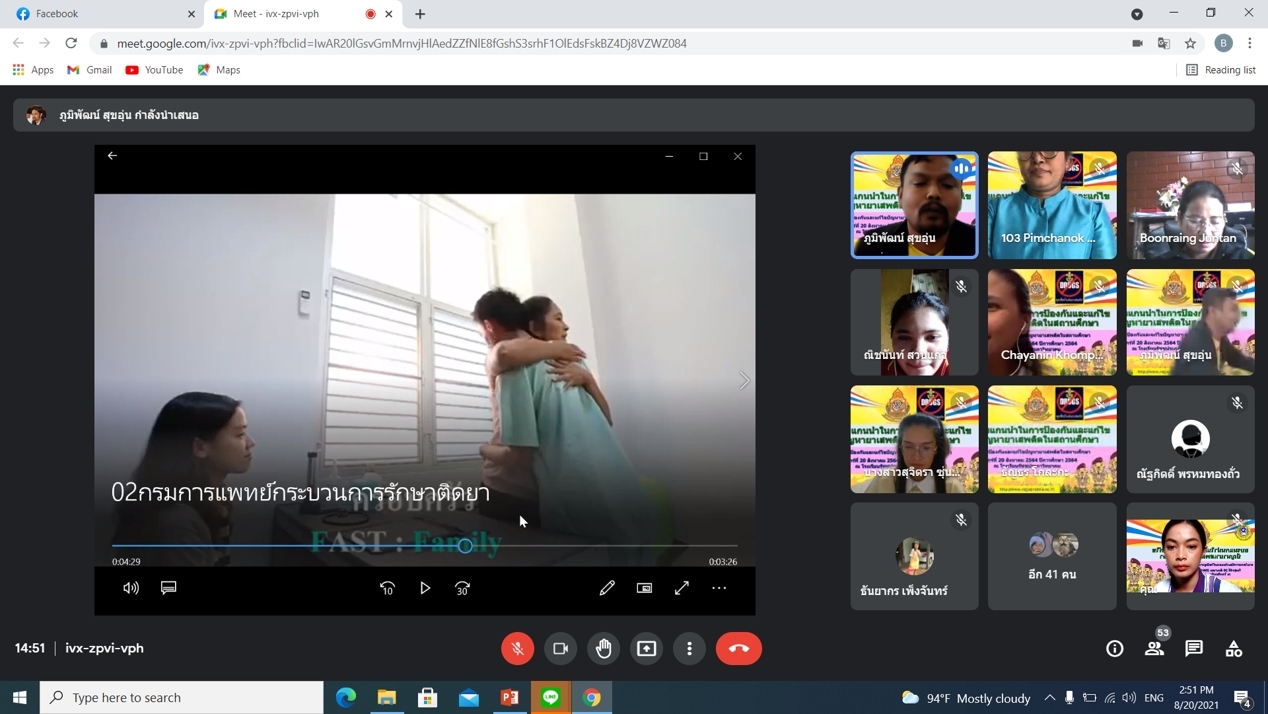
Task: Open the Activities panel icon
Action: tap(1234, 648)
